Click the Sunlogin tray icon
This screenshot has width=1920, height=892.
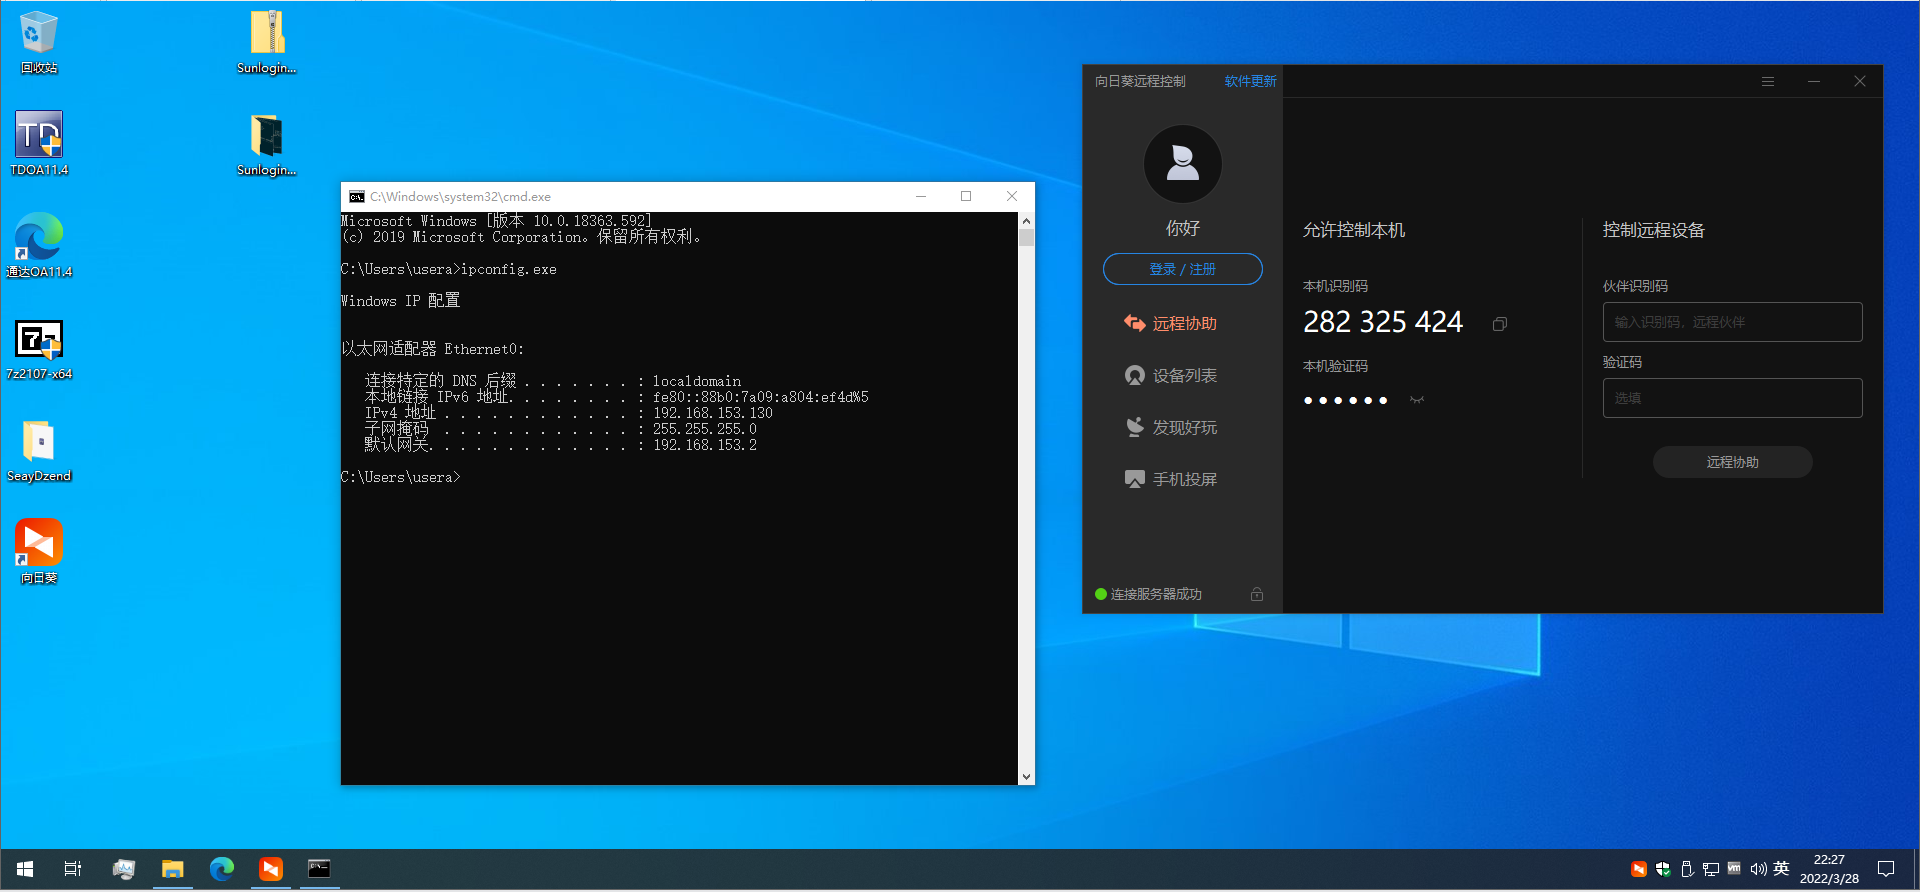point(1639,869)
